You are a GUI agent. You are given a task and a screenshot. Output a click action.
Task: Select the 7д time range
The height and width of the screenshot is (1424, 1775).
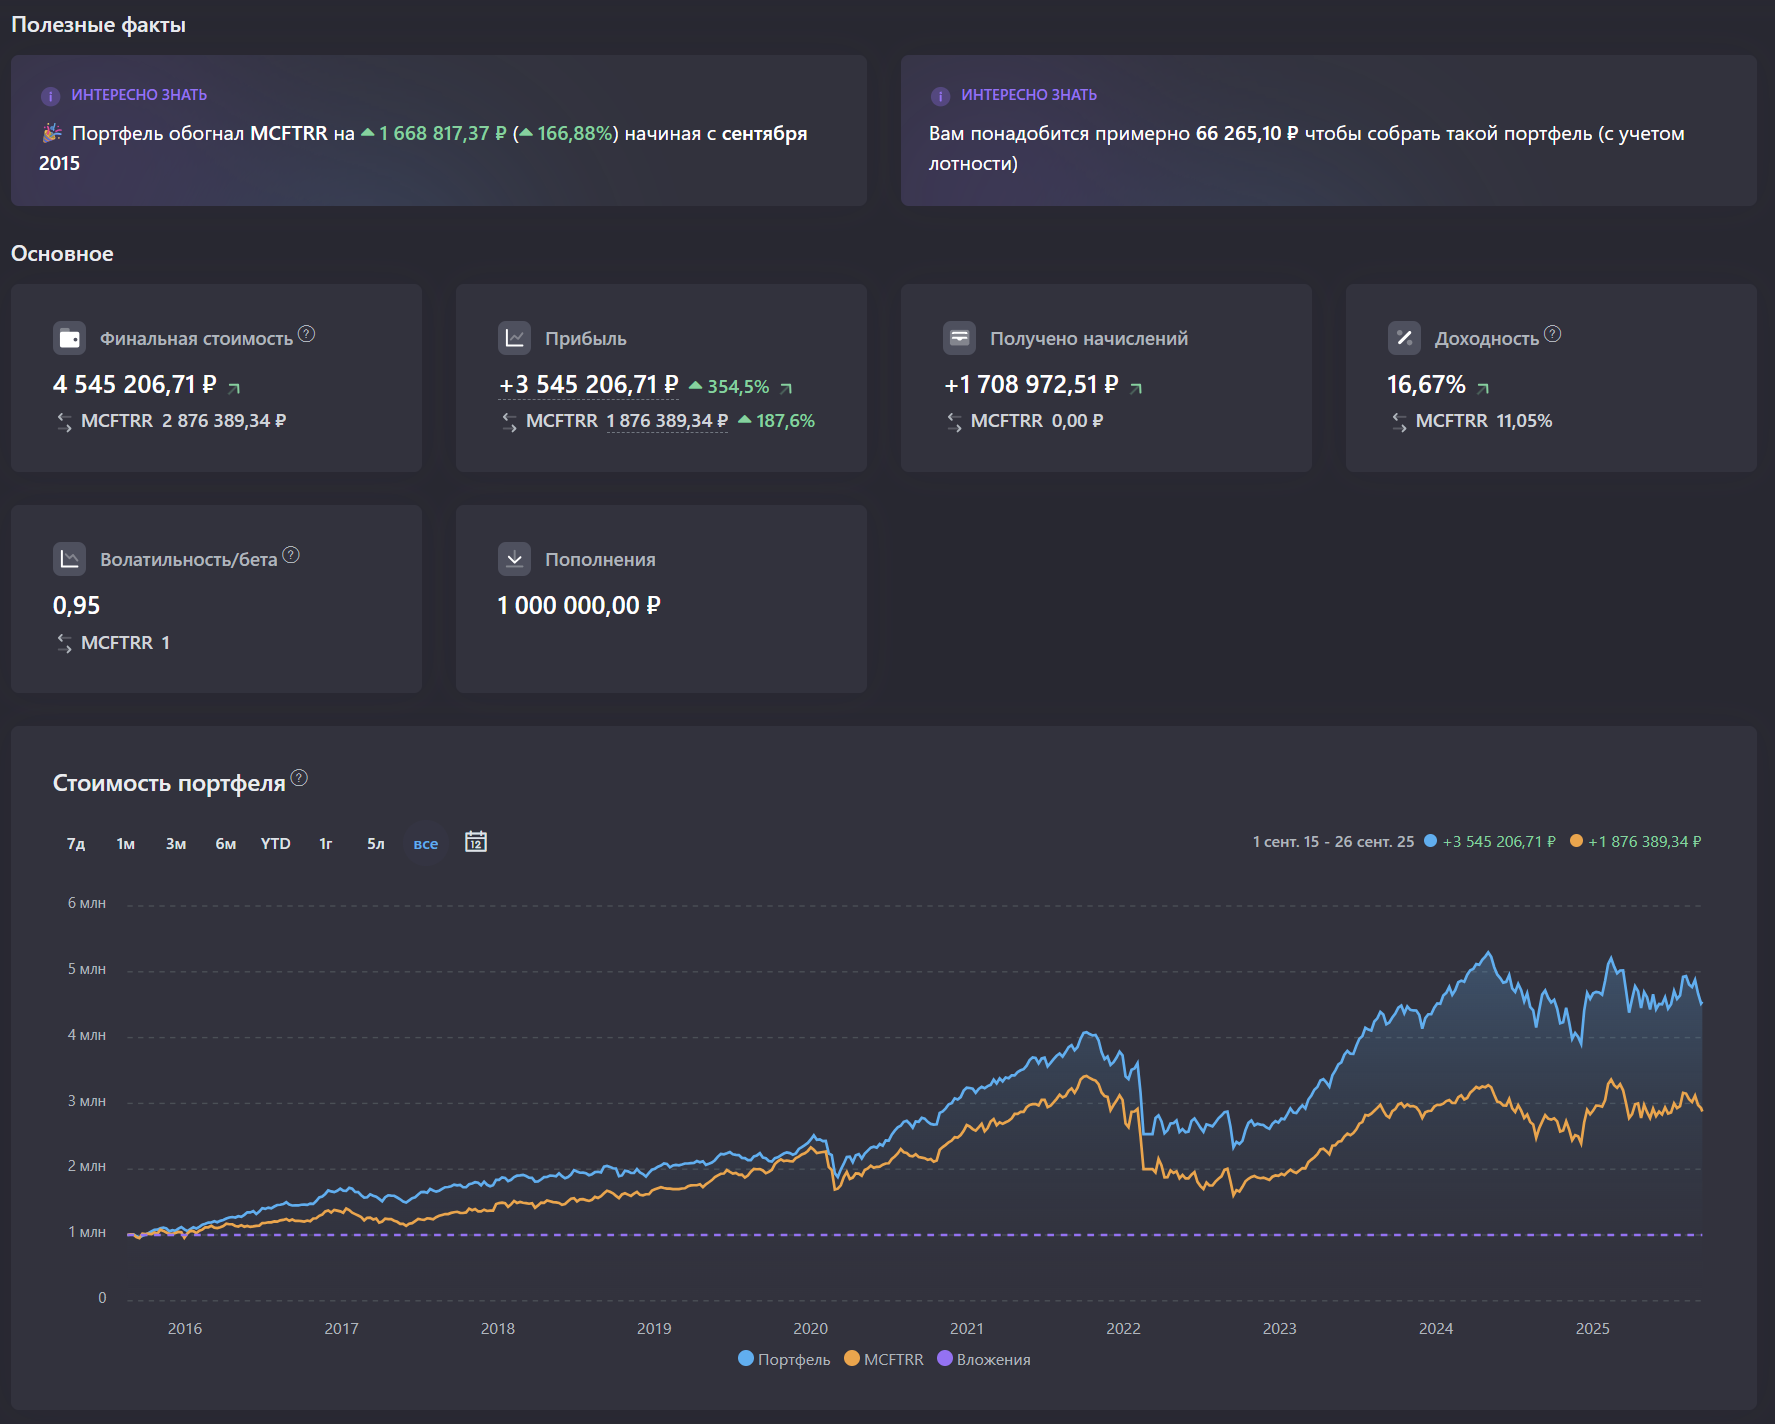pyautogui.click(x=76, y=844)
